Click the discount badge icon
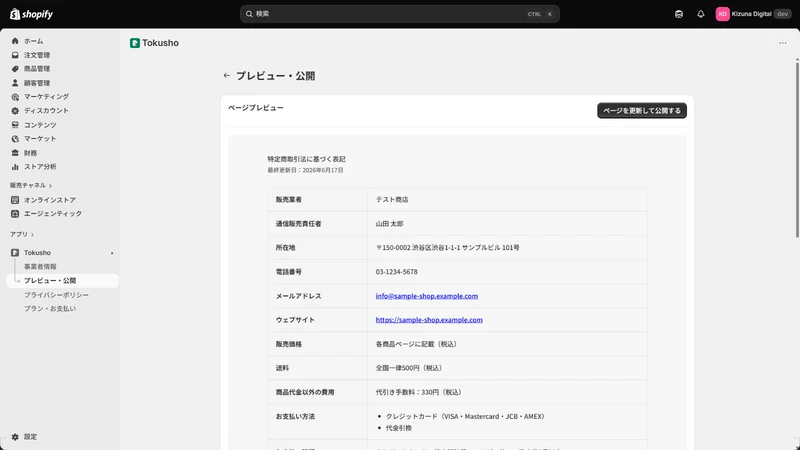The width and height of the screenshot is (800, 450). (x=15, y=110)
